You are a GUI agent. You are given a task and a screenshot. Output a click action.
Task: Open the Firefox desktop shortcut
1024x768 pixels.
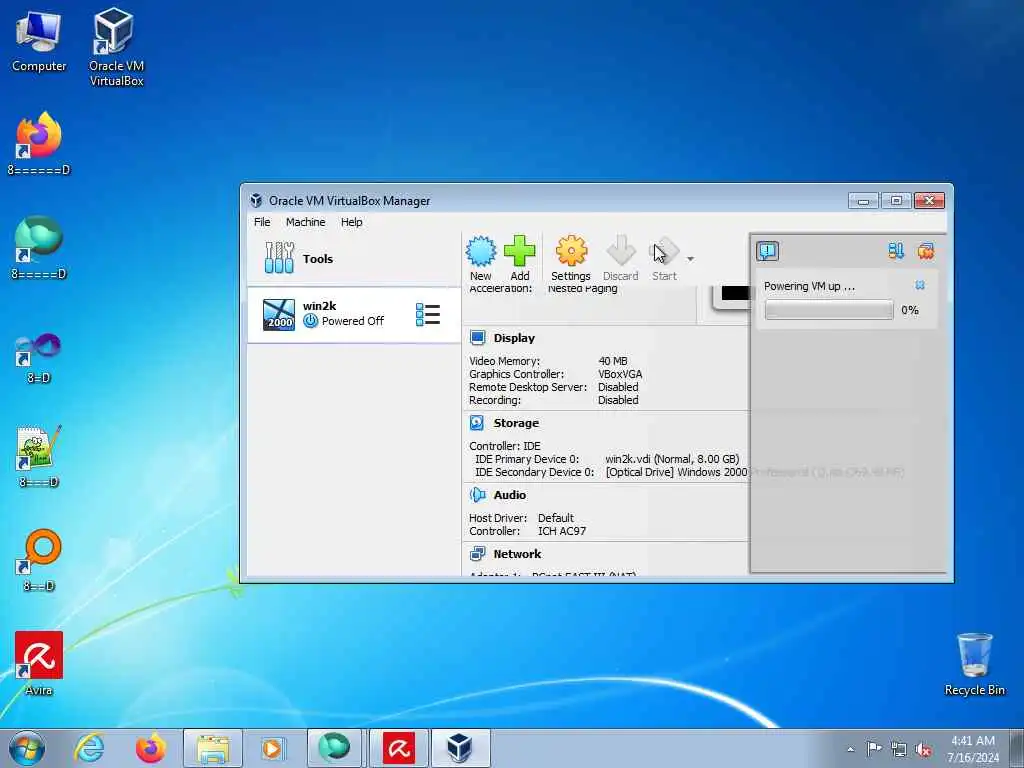pos(39,144)
